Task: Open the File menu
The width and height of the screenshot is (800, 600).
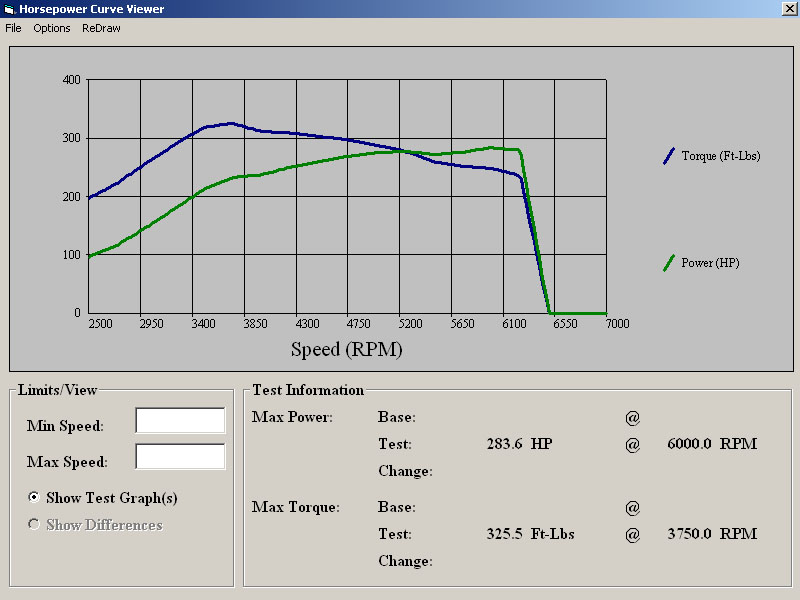Action: tap(13, 28)
